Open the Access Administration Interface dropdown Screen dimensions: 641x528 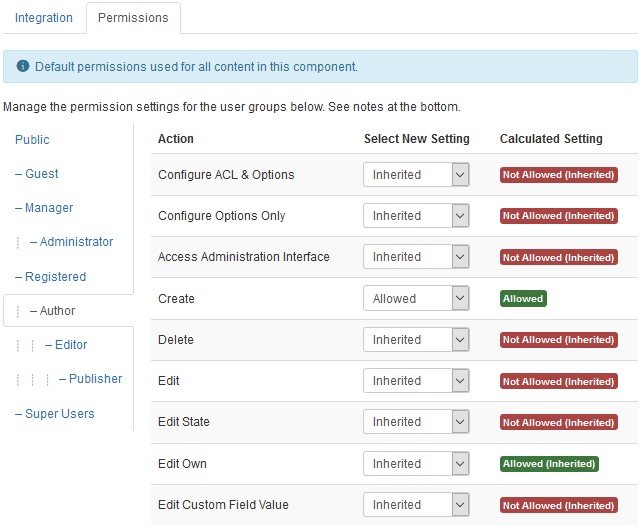click(415, 257)
